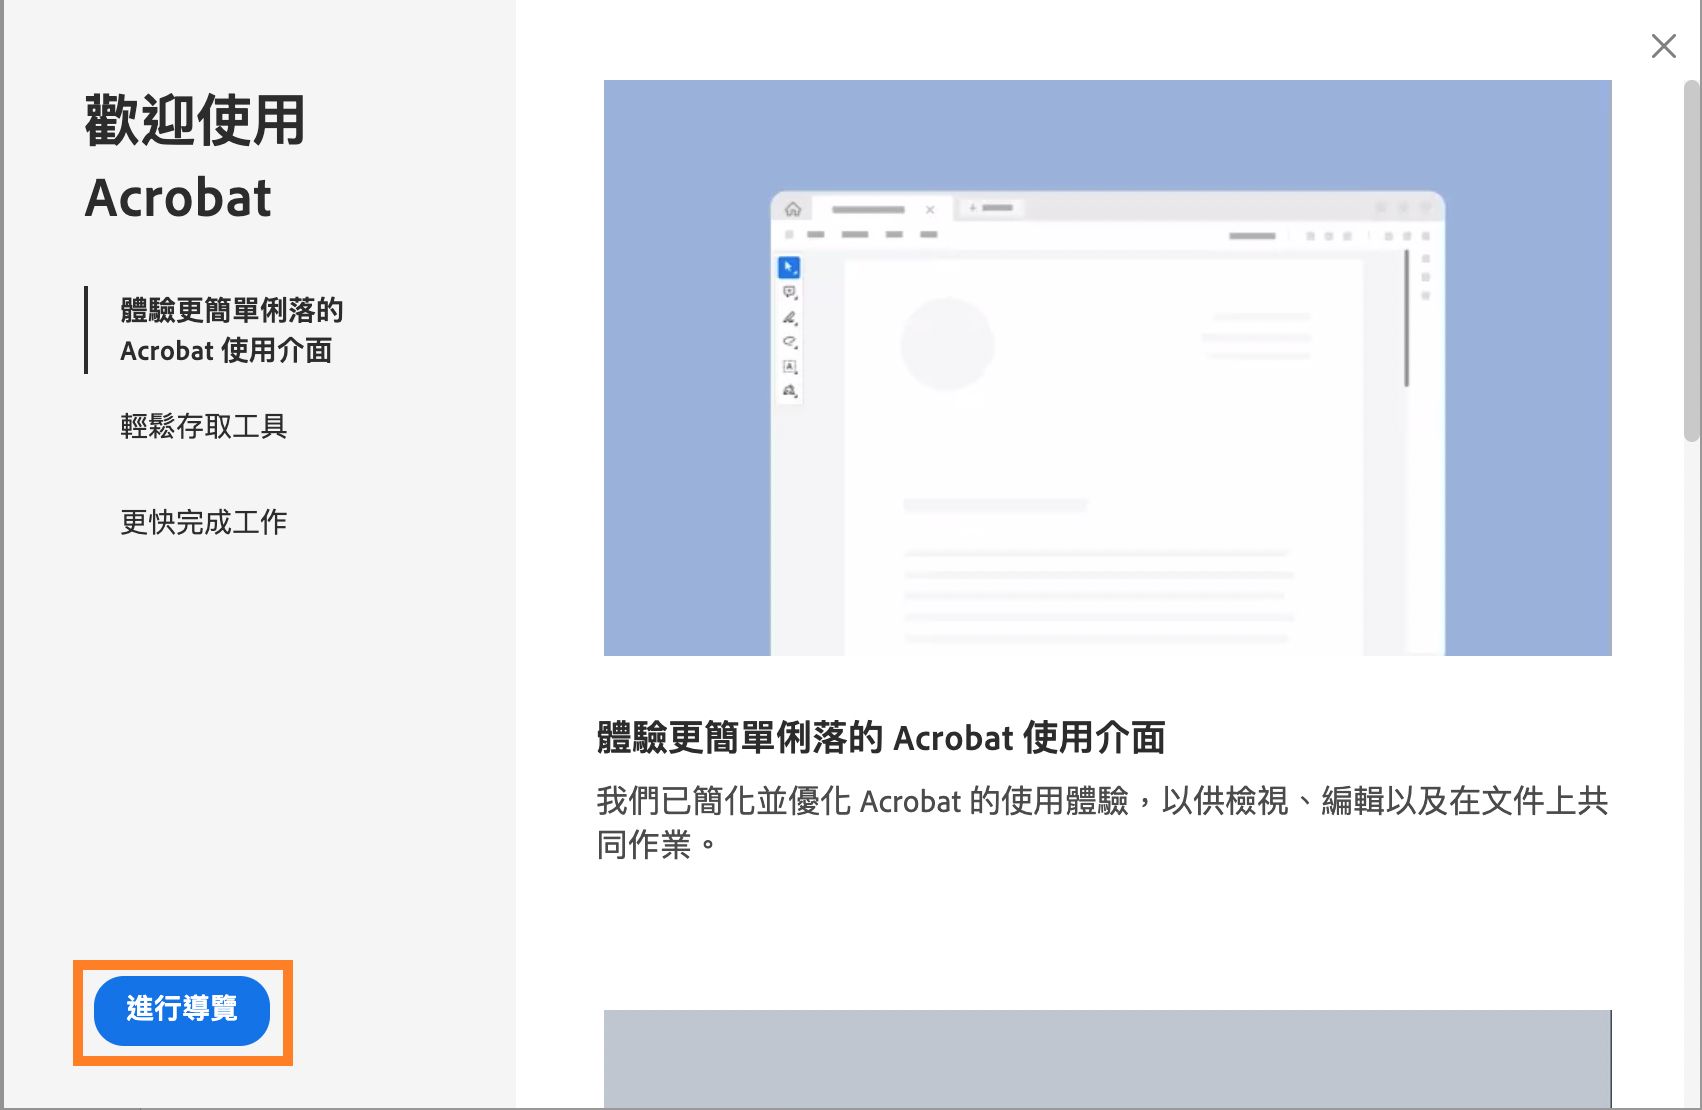
Task: Select the blue arrow Selection tool in the preview toolbar
Action: tap(789, 267)
